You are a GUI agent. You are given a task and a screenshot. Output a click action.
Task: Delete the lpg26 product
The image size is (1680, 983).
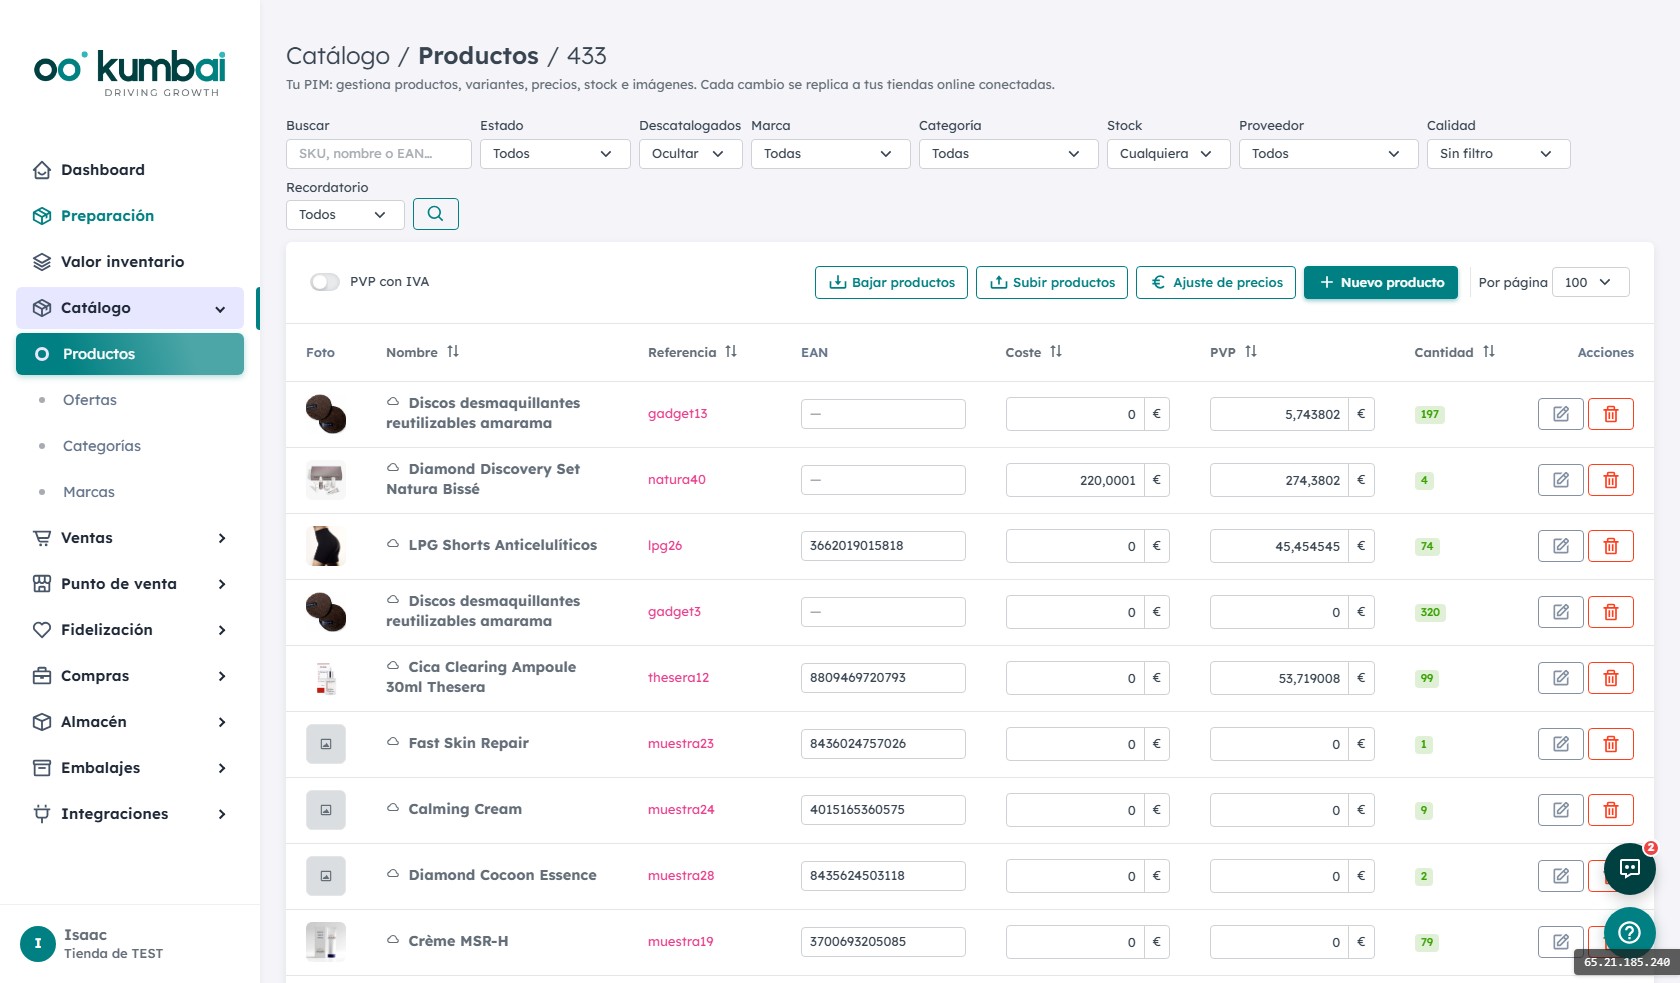pyautogui.click(x=1610, y=546)
